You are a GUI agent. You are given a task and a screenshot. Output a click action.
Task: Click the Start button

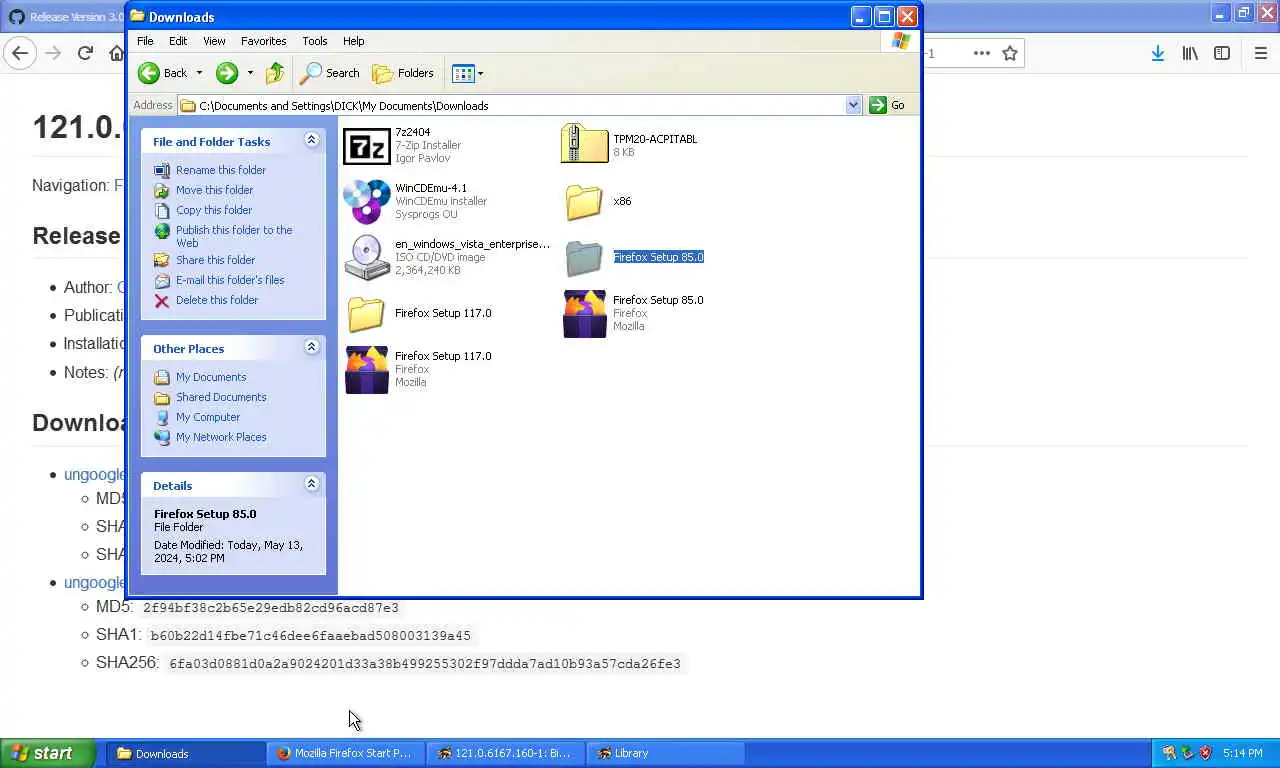47,753
